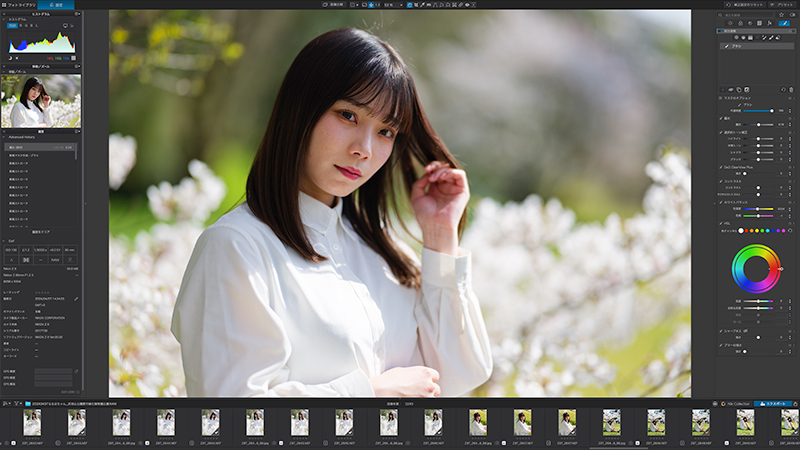Select RGB channel button in histogram

12,26
